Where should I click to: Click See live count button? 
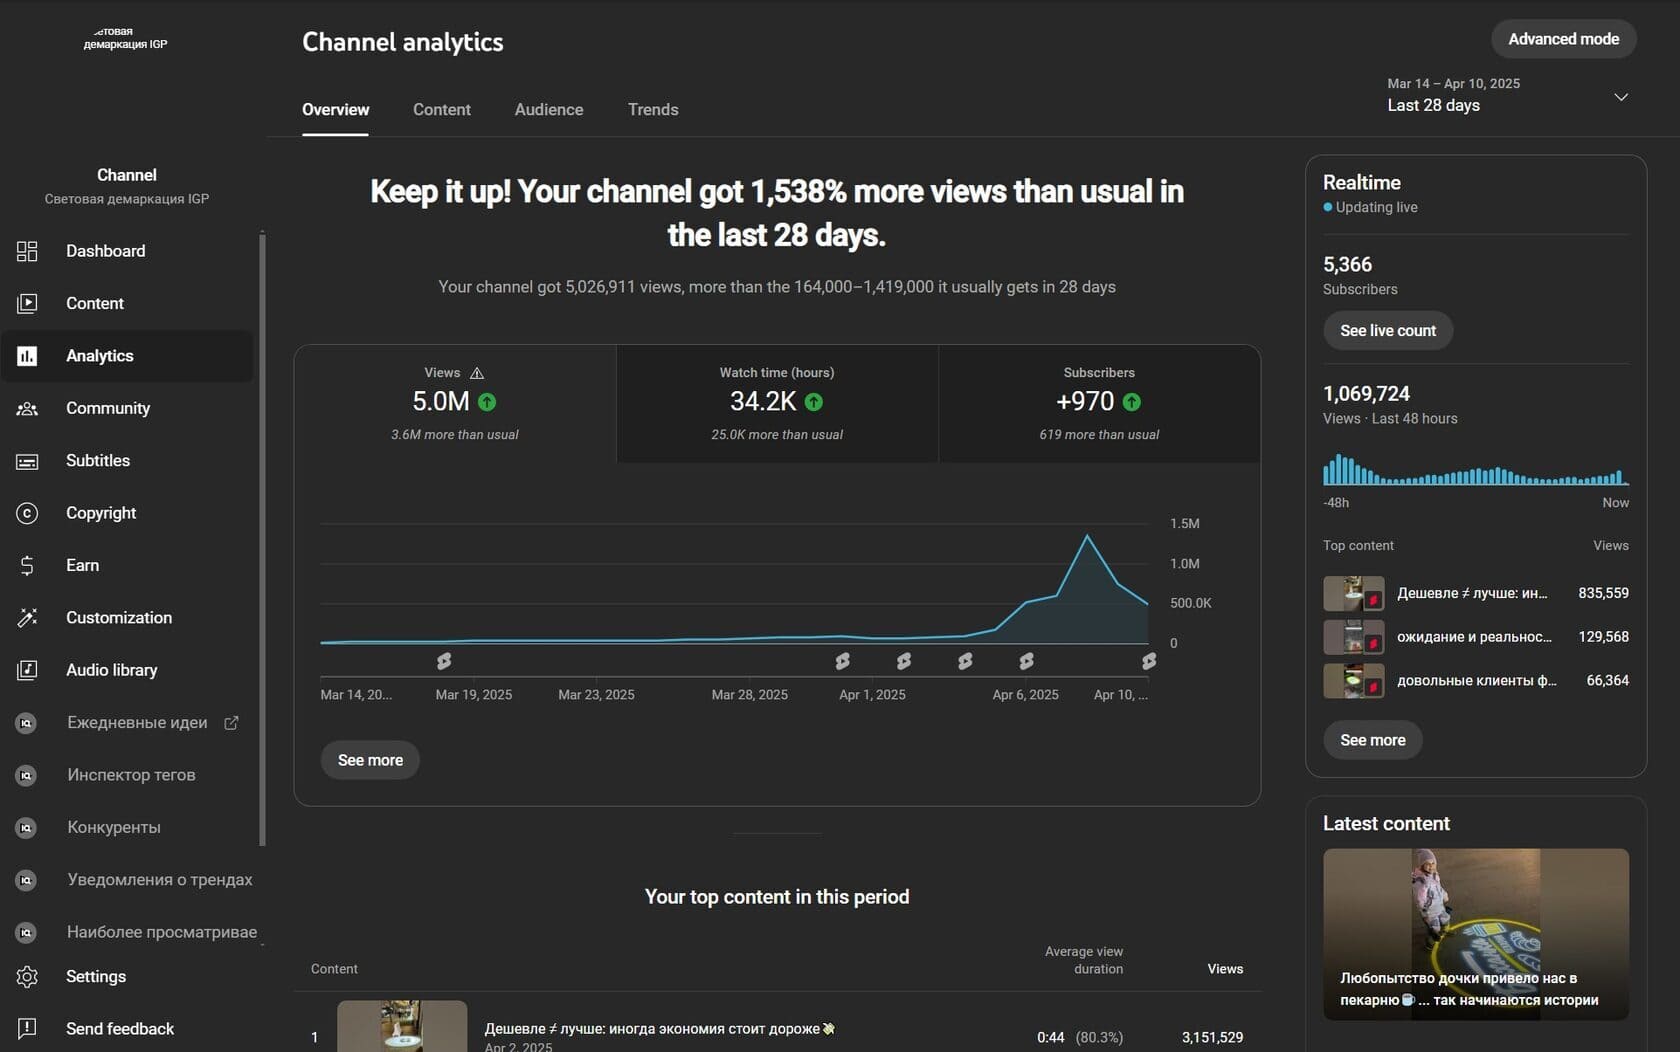pos(1387,331)
